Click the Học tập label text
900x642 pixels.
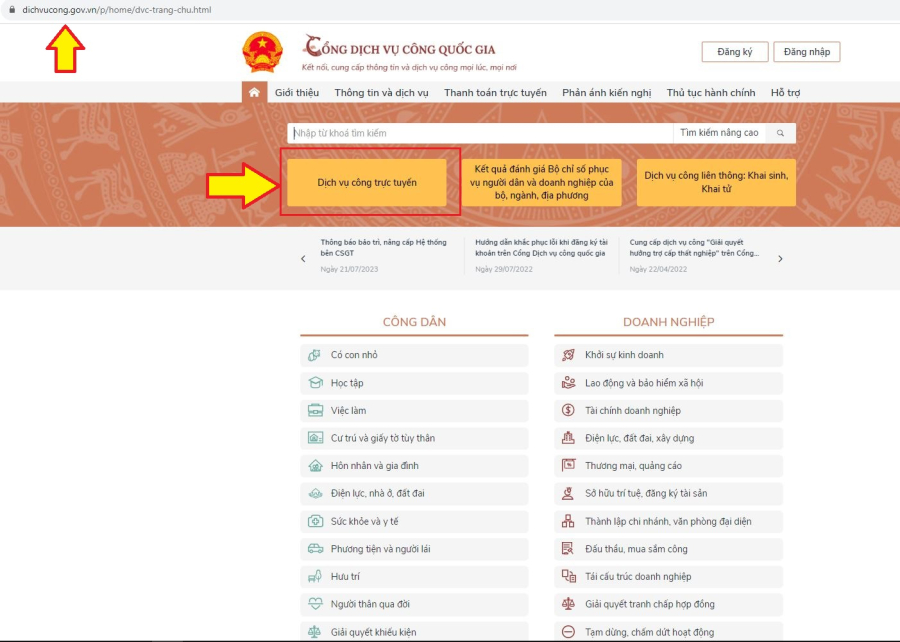pos(347,383)
